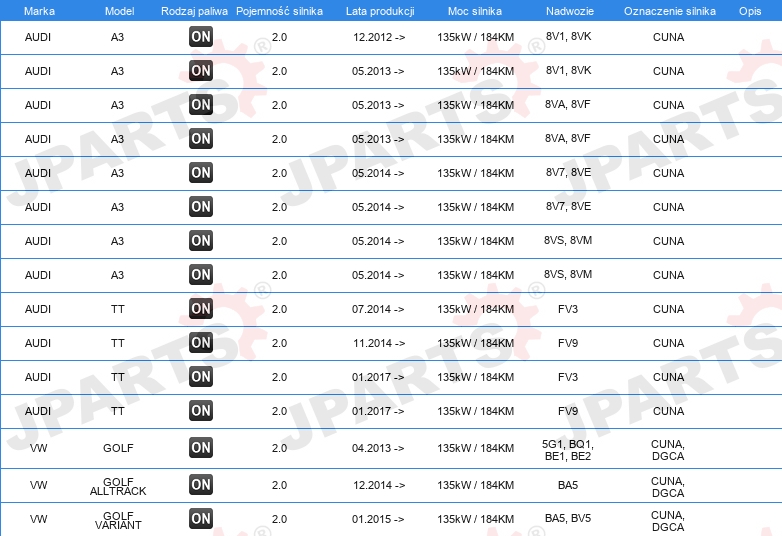Viewport: 782px width, 536px height.
Task: Select the 11.2014 -> production date cell
Action: coord(379,343)
